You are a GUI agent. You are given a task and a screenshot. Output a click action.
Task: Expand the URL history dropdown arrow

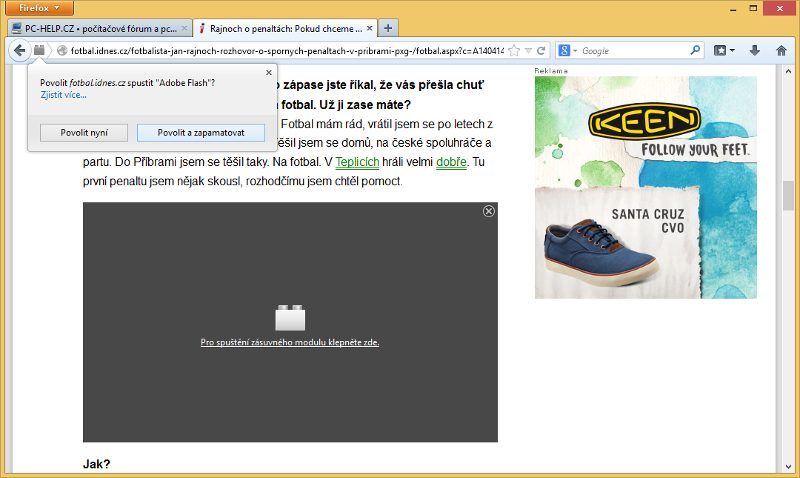(x=527, y=50)
